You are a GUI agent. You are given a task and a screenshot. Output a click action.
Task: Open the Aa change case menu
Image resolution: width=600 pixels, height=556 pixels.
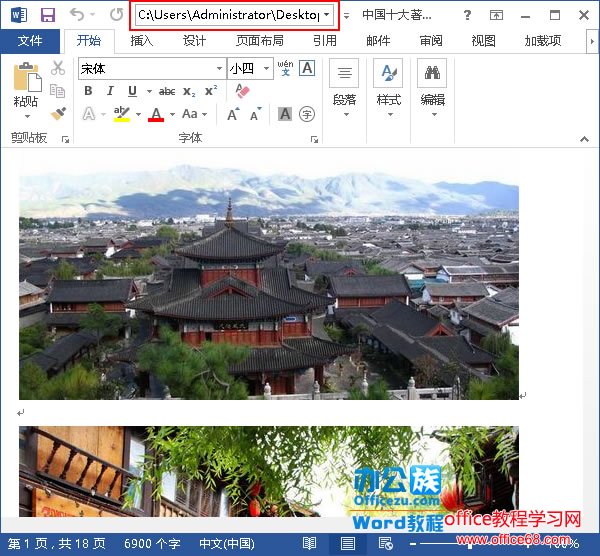click(x=194, y=114)
